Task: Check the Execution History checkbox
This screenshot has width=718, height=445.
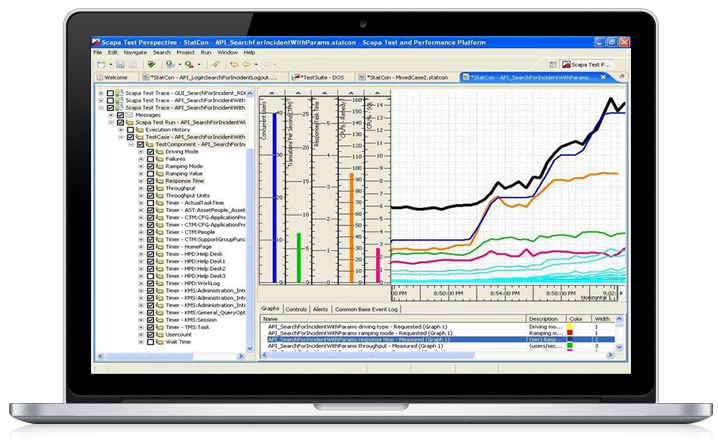Action: click(x=131, y=130)
